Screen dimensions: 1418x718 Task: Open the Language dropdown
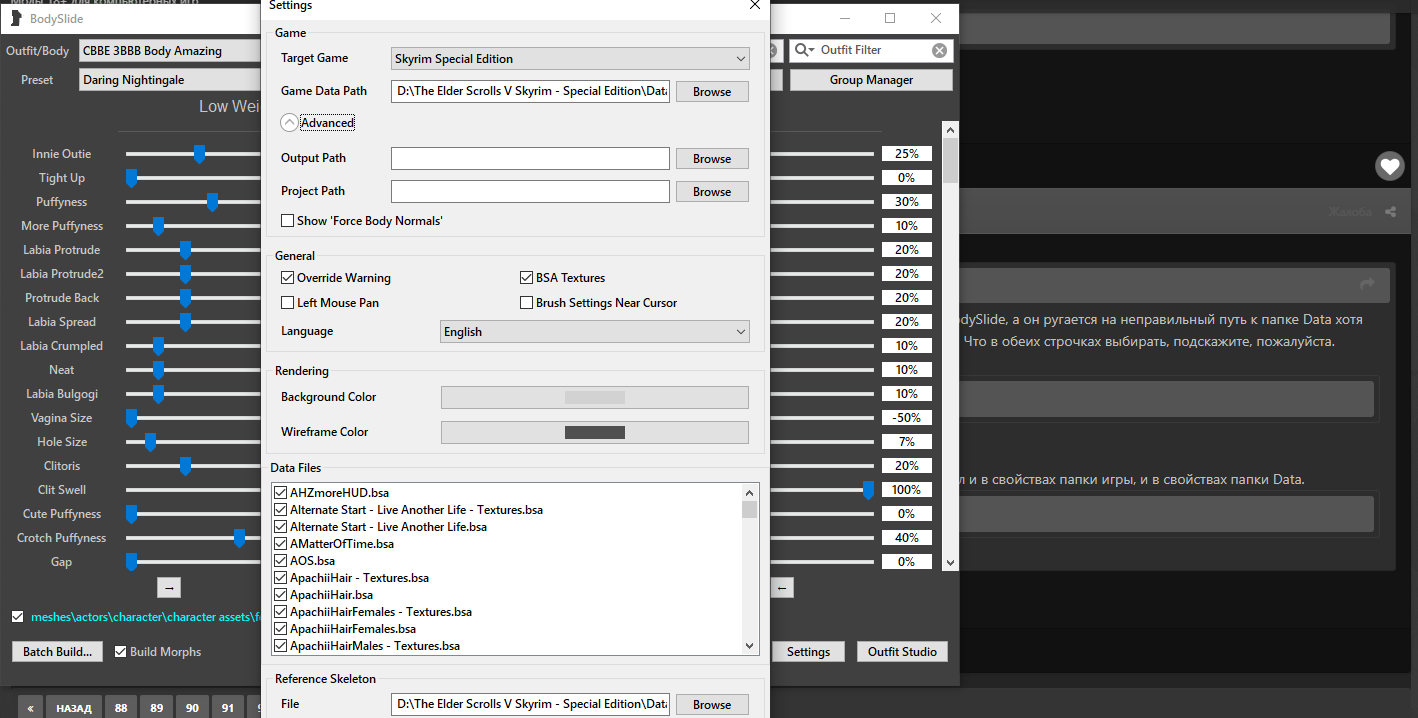(594, 332)
